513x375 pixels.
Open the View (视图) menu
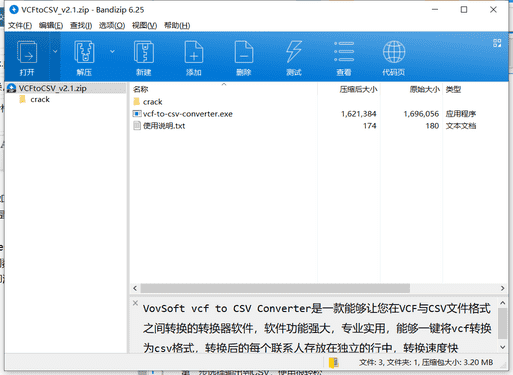[x=144, y=26]
